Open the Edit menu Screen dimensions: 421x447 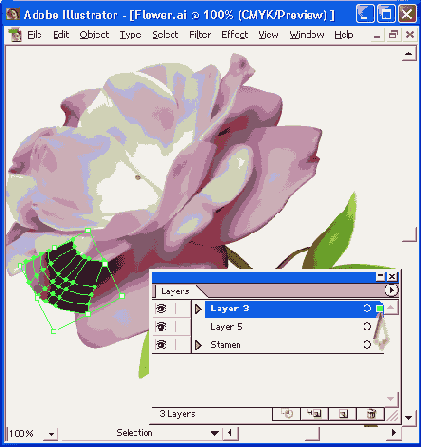coord(61,35)
